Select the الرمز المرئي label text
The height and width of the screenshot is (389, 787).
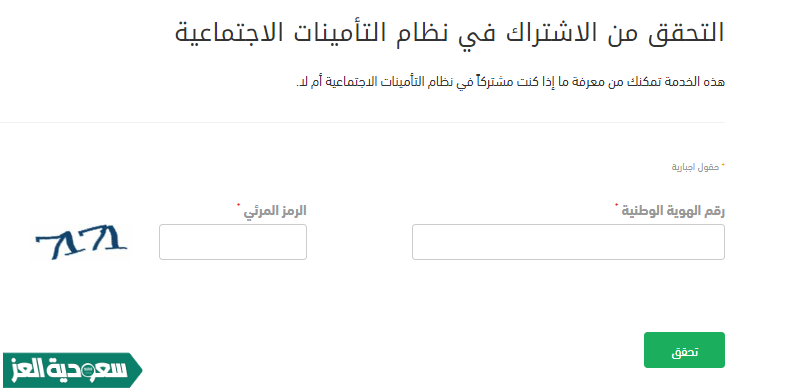pyautogui.click(x=275, y=211)
